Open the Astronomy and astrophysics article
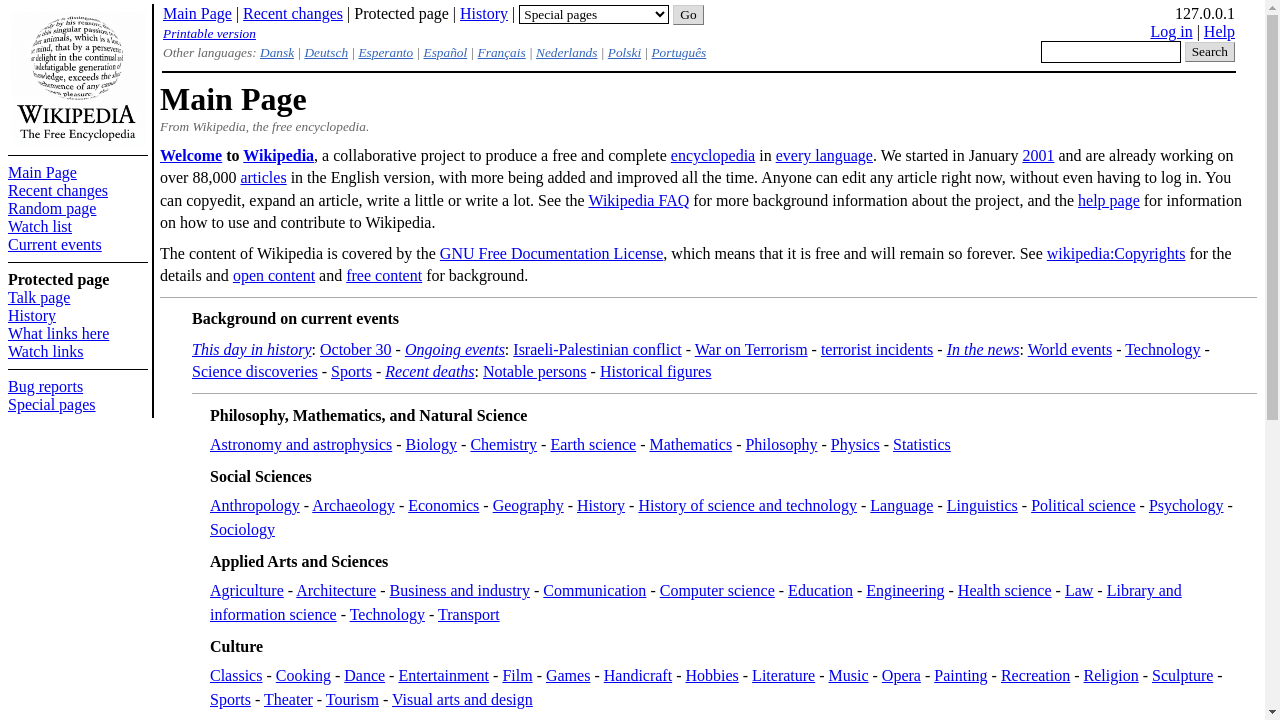 tap(300, 444)
